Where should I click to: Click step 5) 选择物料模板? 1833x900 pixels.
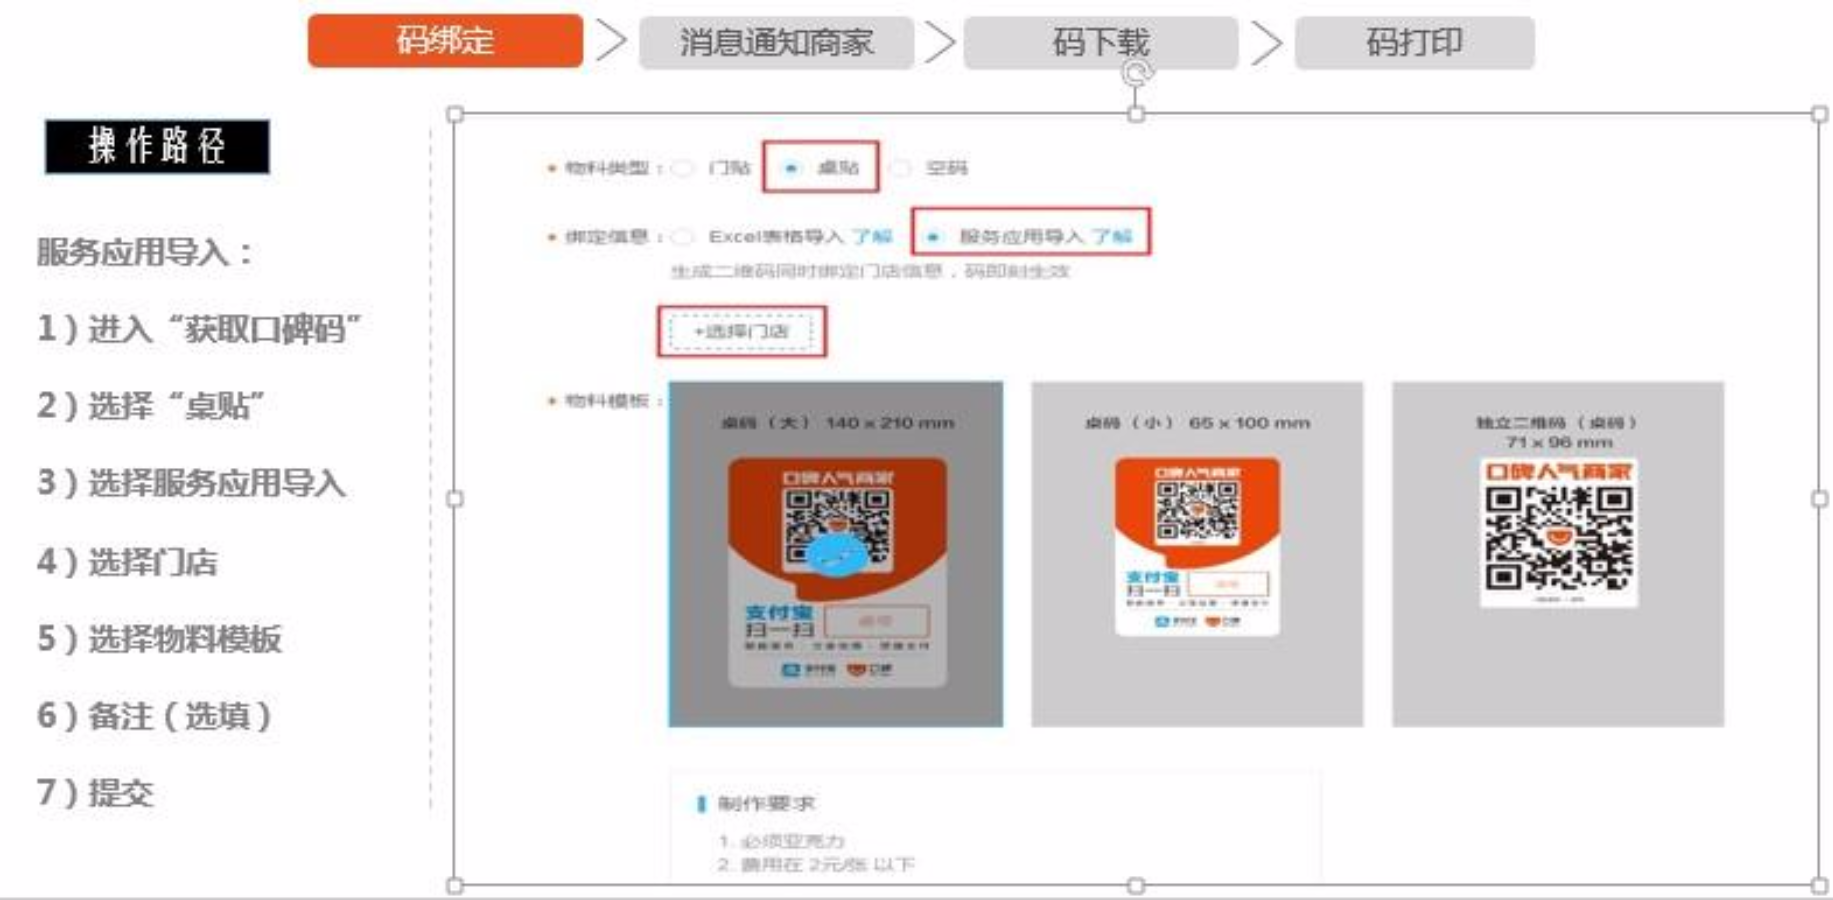coord(159,639)
